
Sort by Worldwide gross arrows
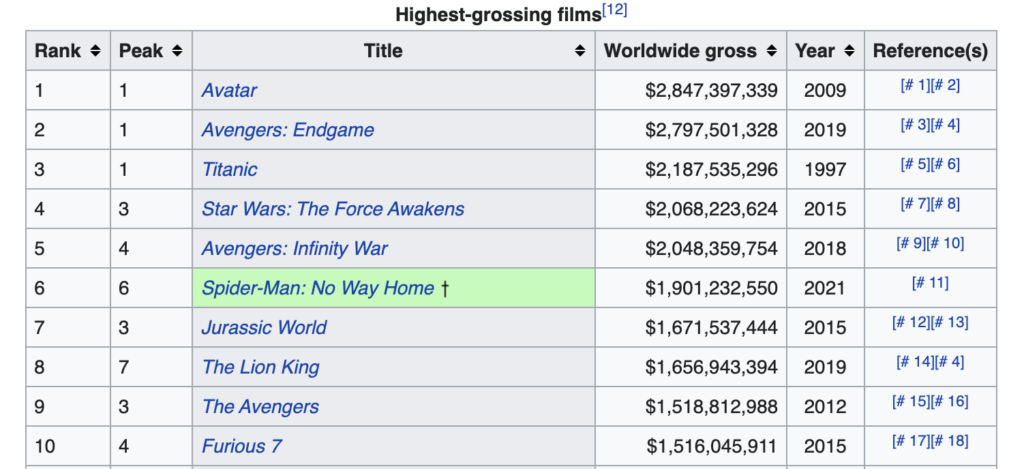pyautogui.click(x=771, y=51)
